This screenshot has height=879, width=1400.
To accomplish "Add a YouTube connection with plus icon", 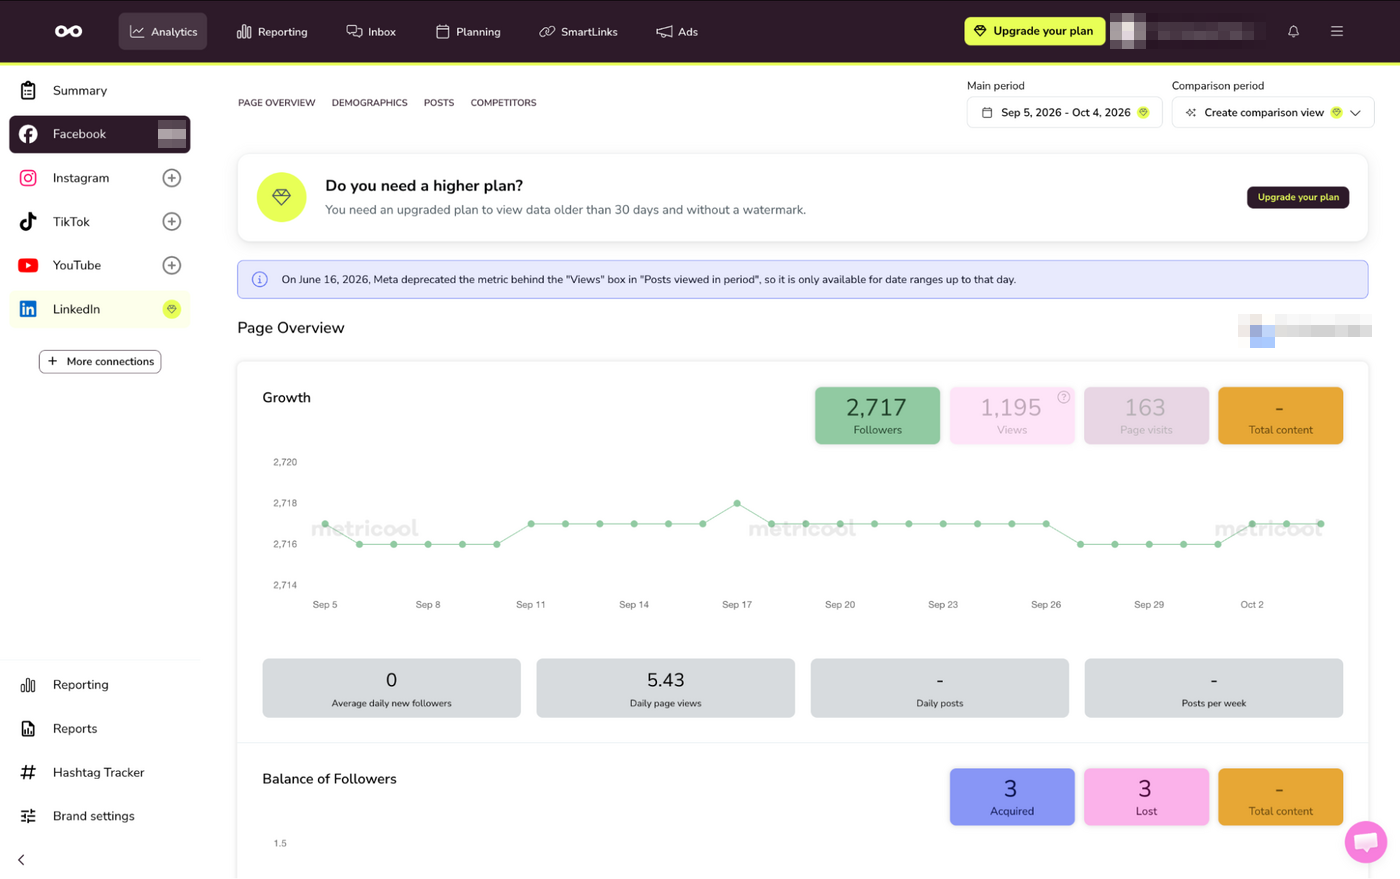I will tap(172, 265).
